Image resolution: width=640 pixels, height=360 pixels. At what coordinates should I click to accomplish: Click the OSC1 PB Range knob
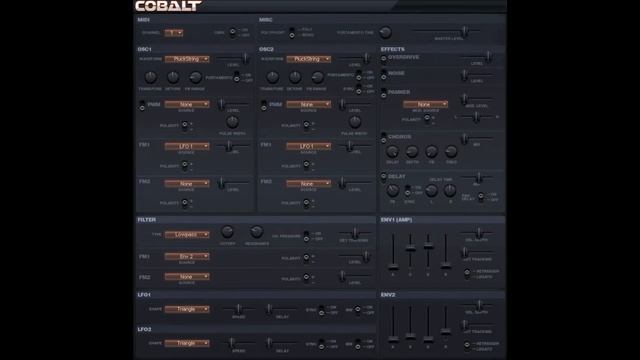196,77
